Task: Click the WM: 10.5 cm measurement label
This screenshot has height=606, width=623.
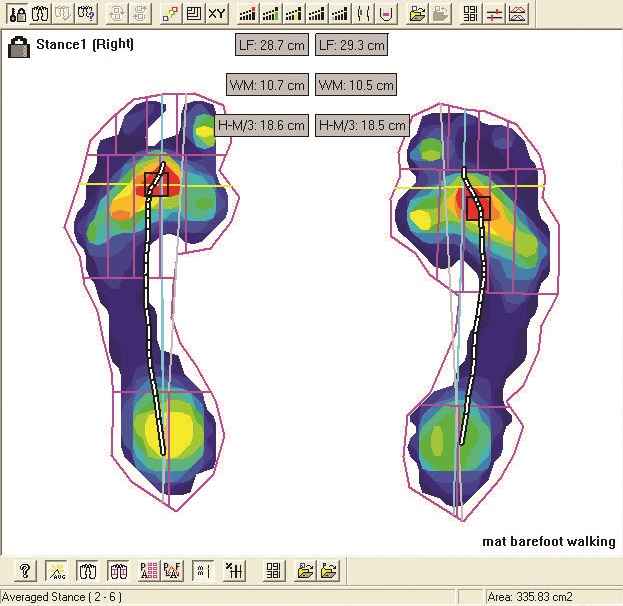Action: (x=355, y=86)
